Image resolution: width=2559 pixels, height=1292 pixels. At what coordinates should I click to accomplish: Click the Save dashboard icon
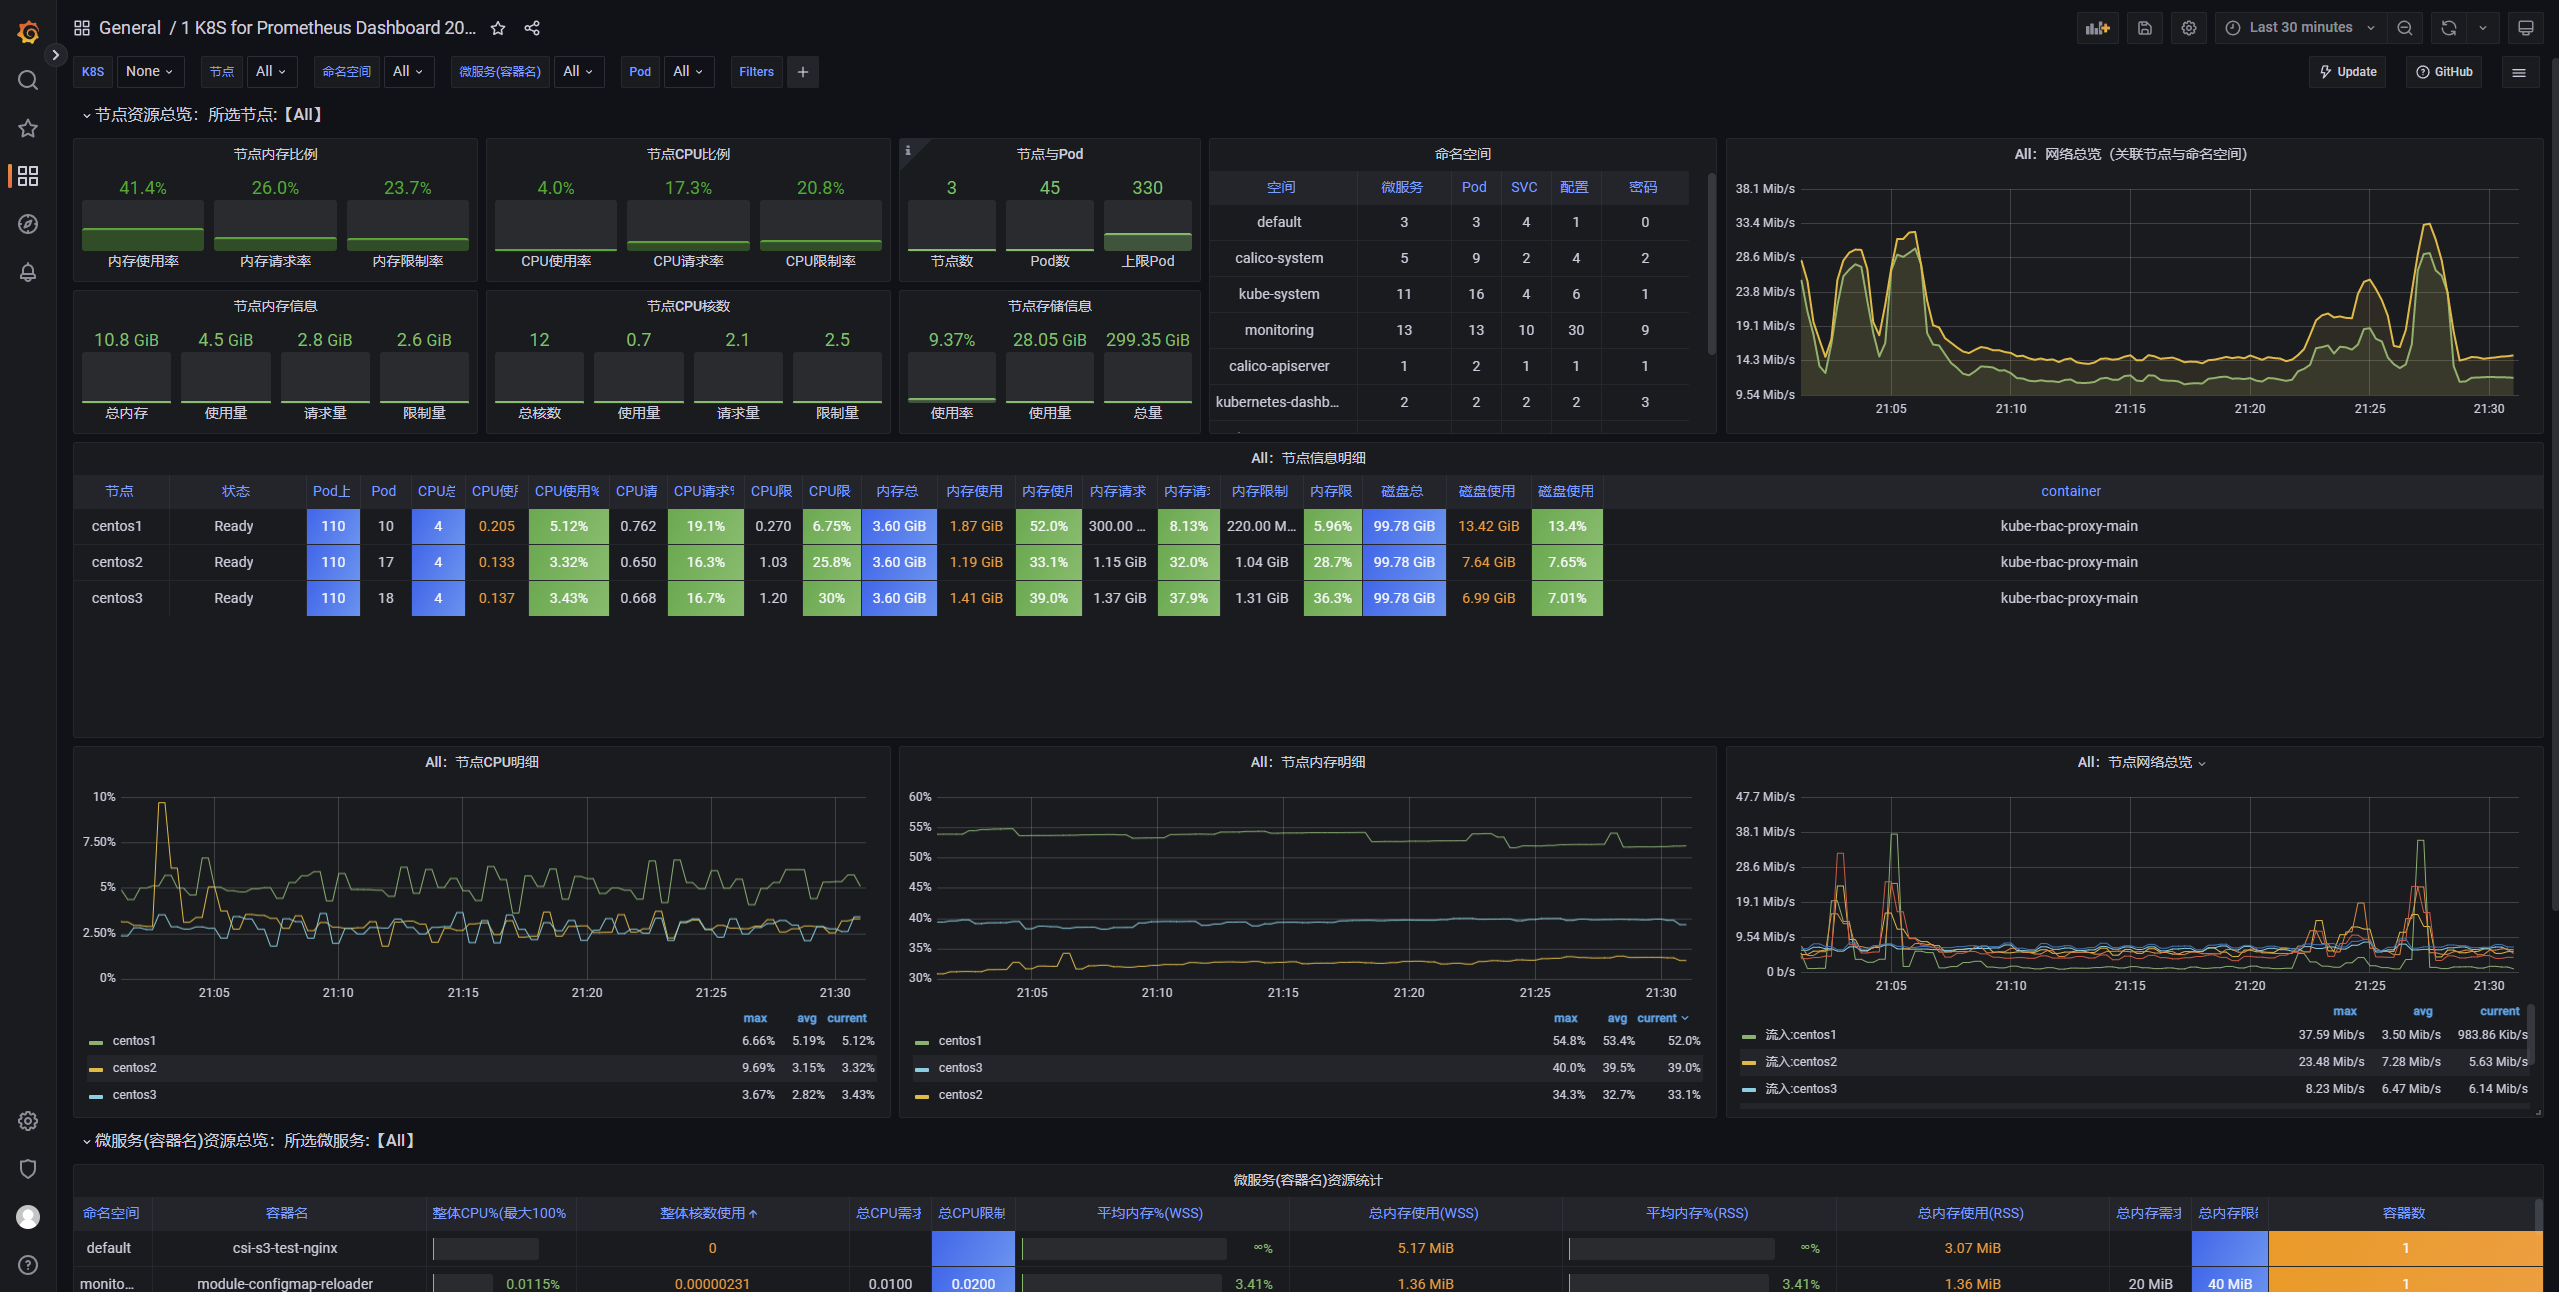pyautogui.click(x=2144, y=28)
